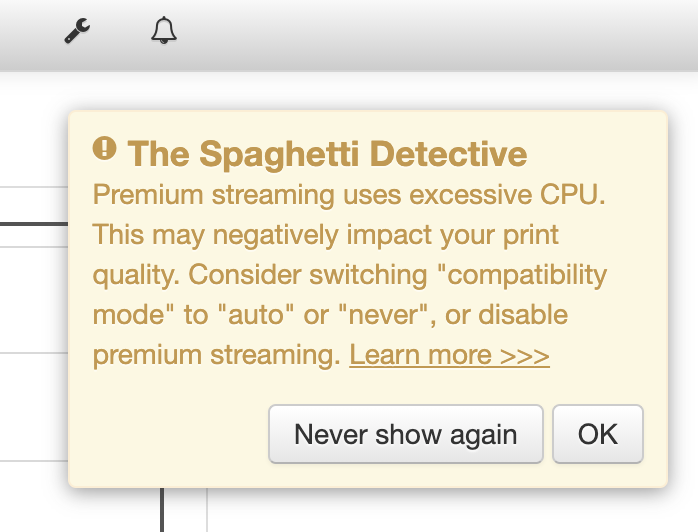This screenshot has height=532, width=698.
Task: Permanently hide the alert via Never show again
Action: coord(405,434)
